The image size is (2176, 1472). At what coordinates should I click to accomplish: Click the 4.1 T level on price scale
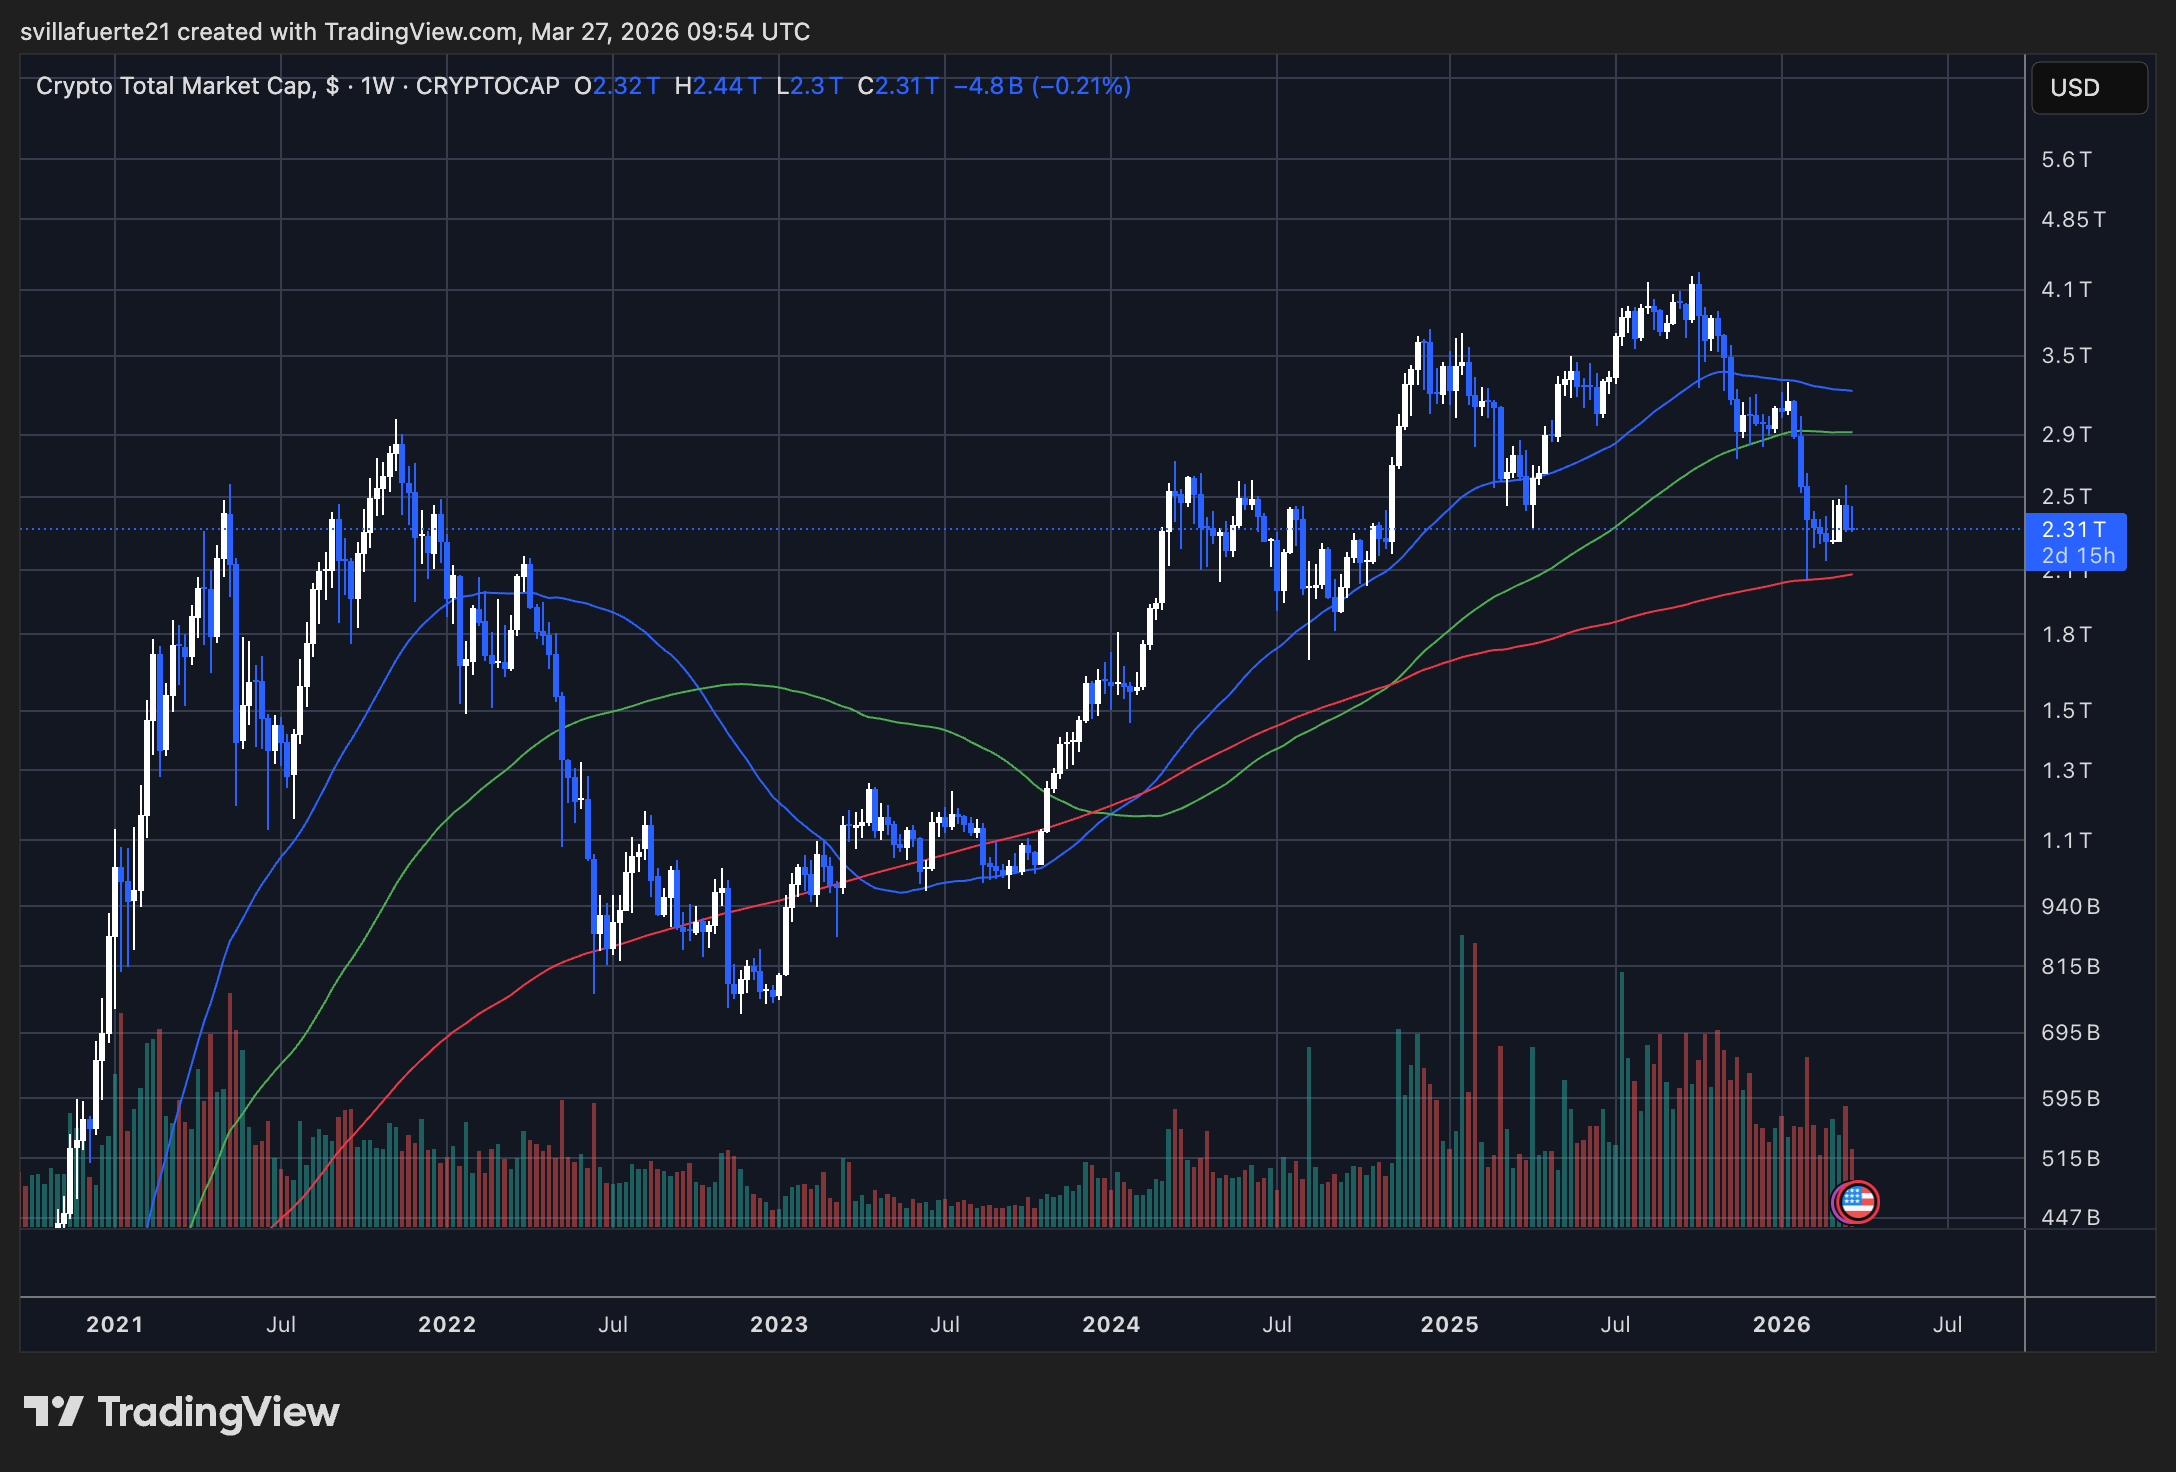[2066, 290]
